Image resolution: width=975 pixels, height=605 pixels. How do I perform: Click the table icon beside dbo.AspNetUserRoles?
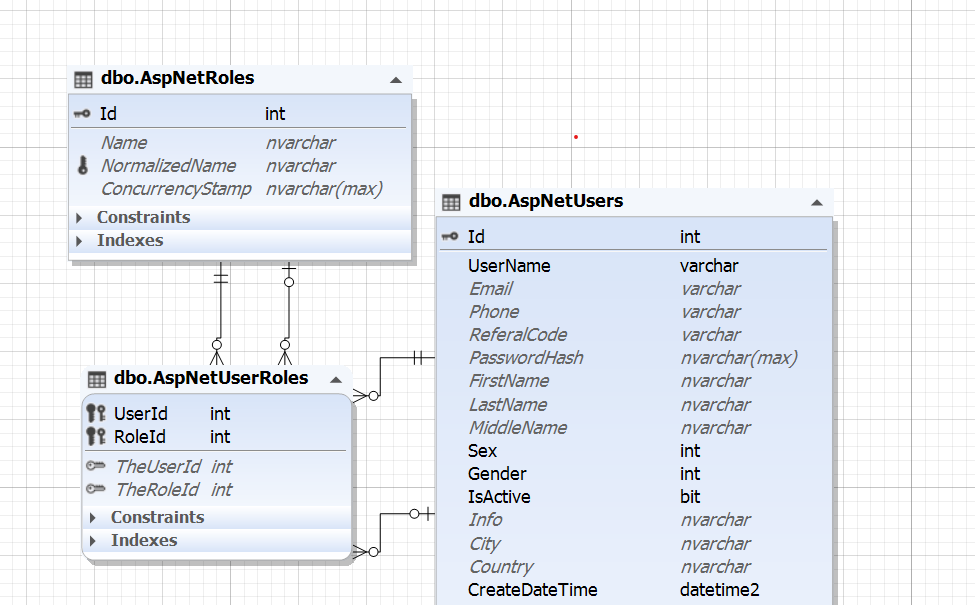pos(97,379)
